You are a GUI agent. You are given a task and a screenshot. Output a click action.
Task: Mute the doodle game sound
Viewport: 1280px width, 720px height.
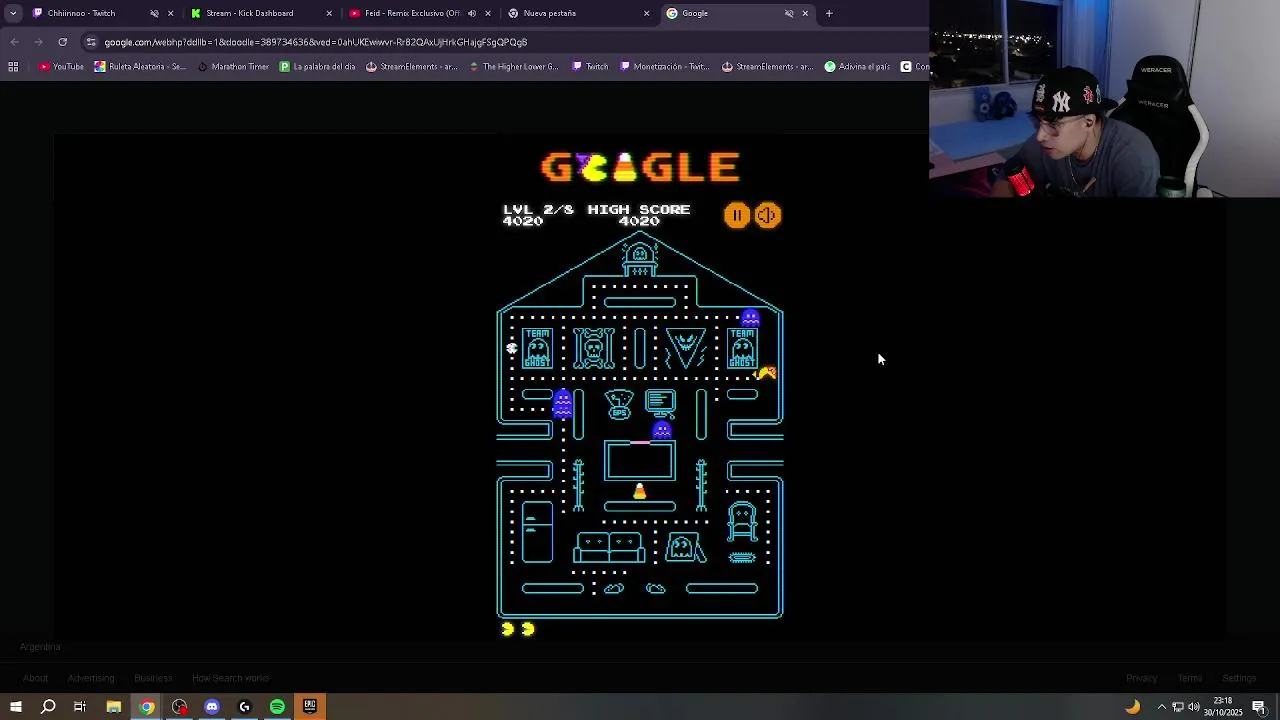[767, 215]
